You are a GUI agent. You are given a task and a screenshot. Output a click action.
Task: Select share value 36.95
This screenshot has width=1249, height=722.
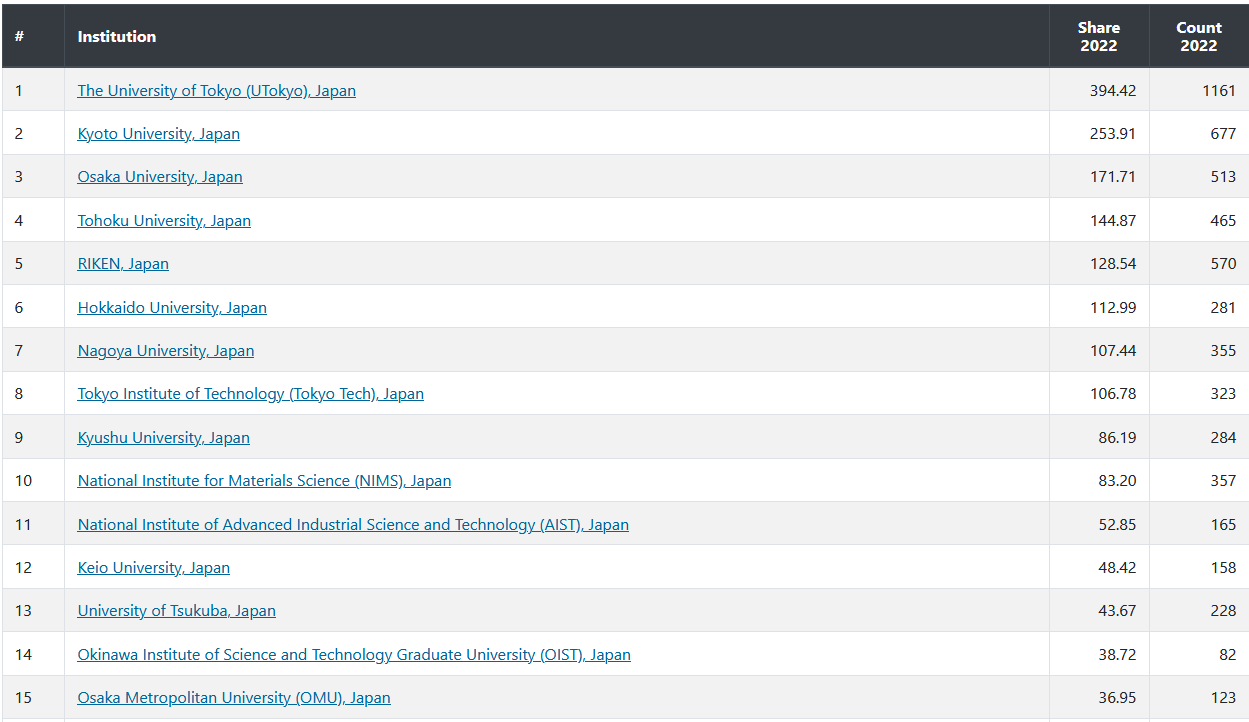point(1117,698)
